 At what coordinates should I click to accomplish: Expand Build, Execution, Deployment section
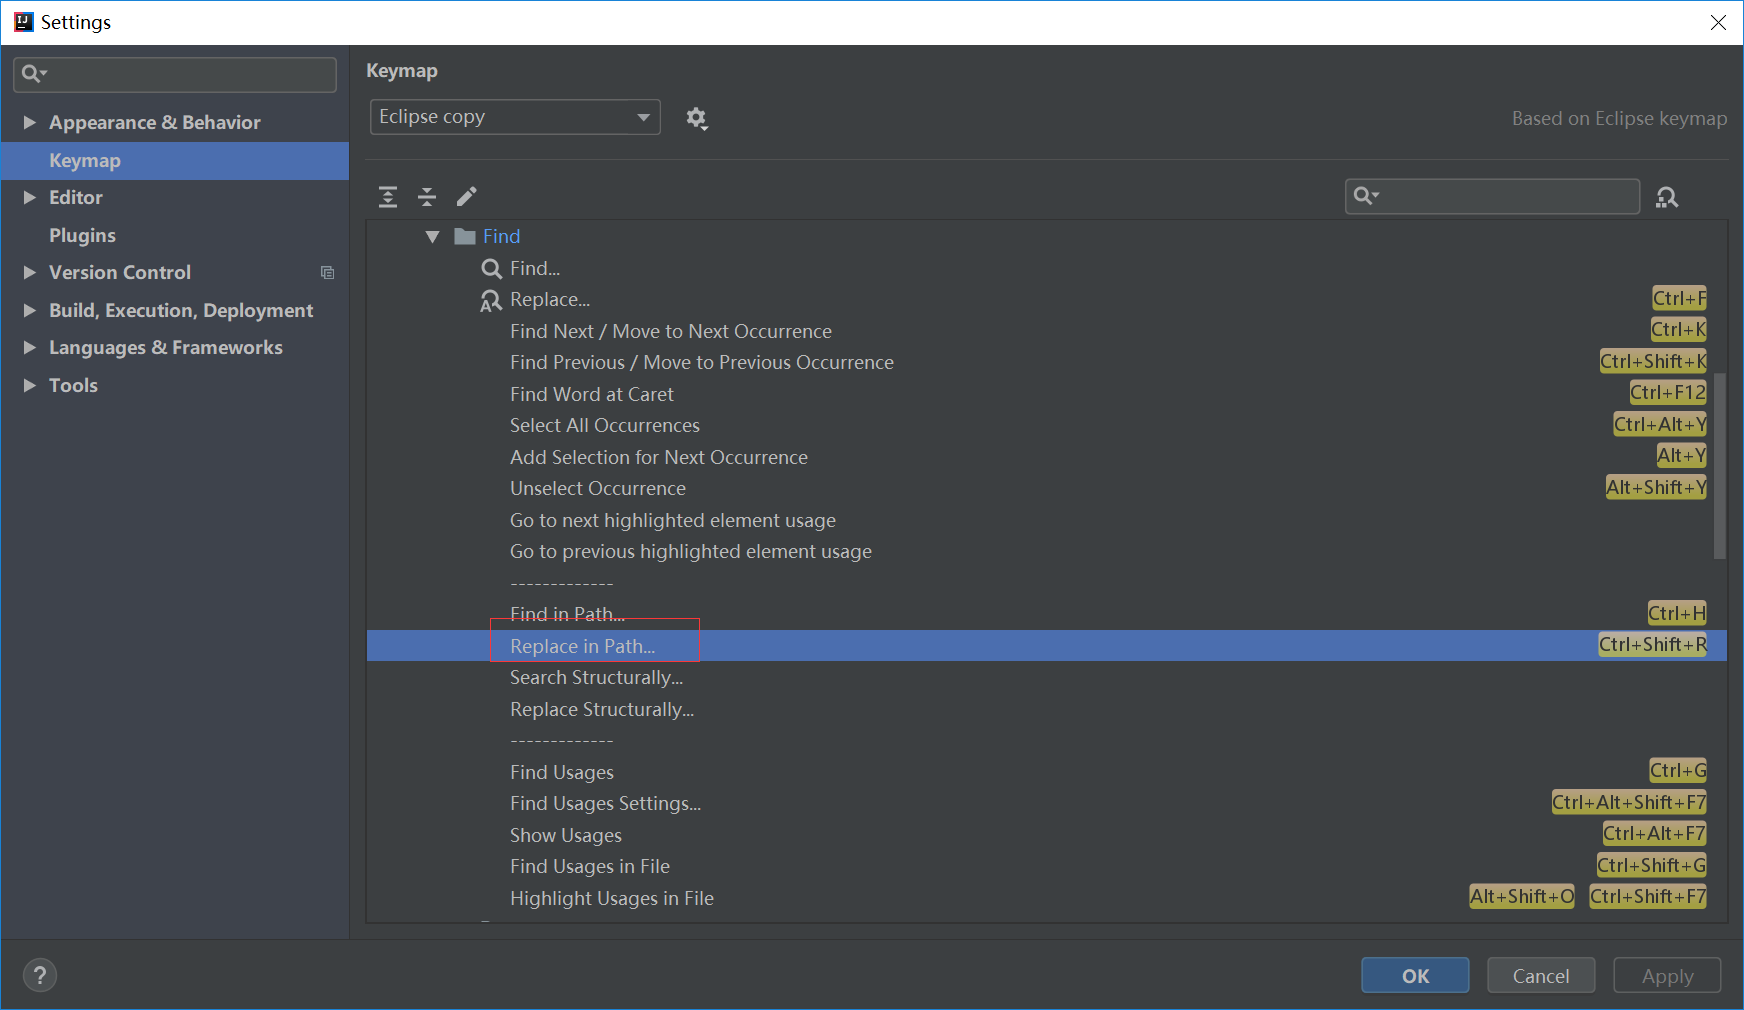[30, 310]
